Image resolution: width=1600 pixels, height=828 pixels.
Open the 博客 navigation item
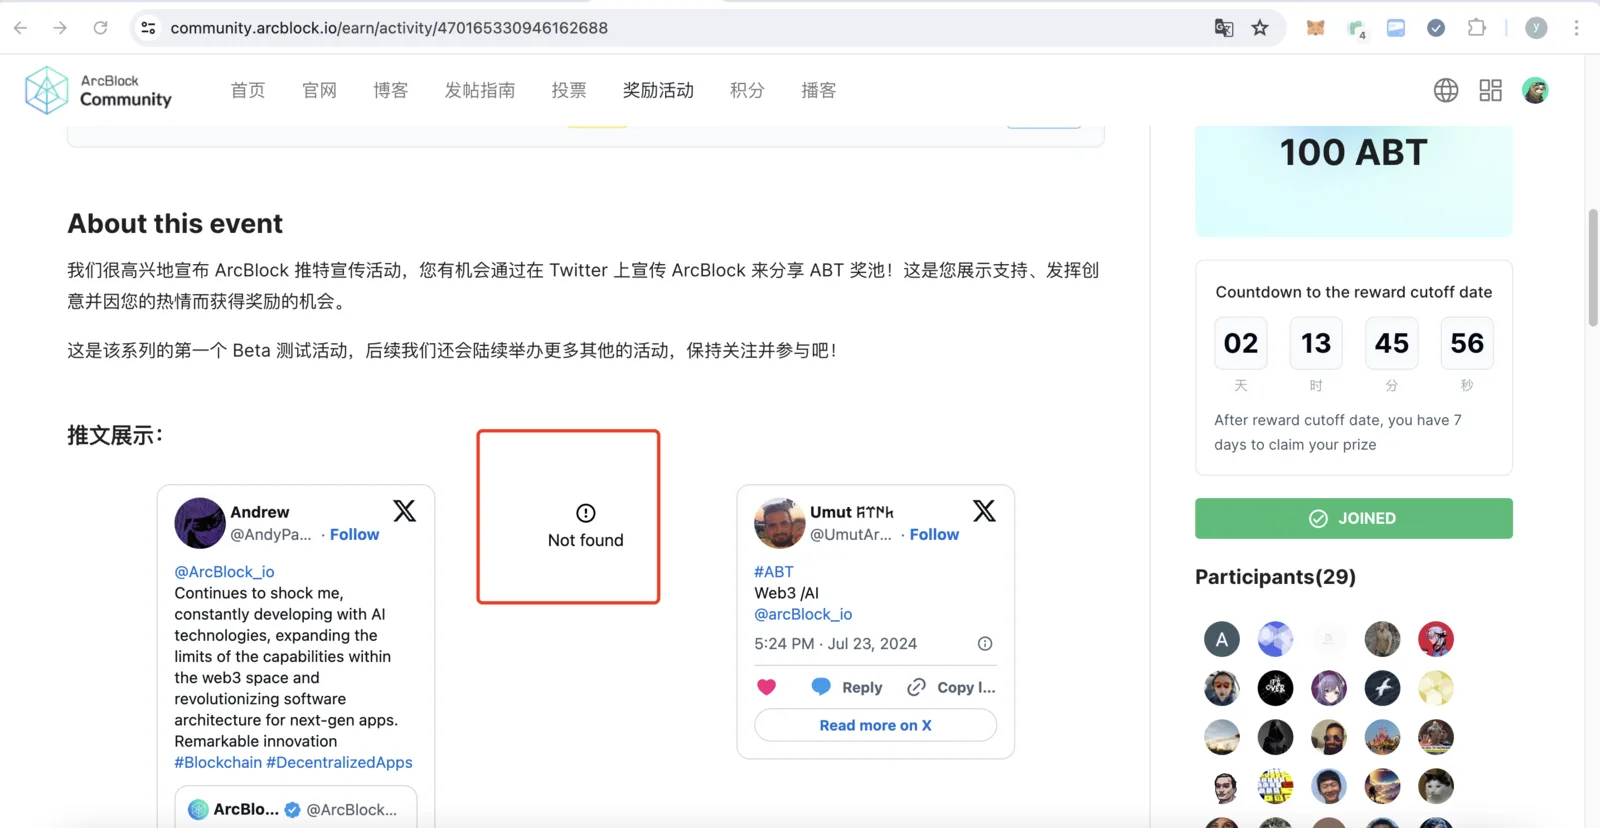click(391, 90)
